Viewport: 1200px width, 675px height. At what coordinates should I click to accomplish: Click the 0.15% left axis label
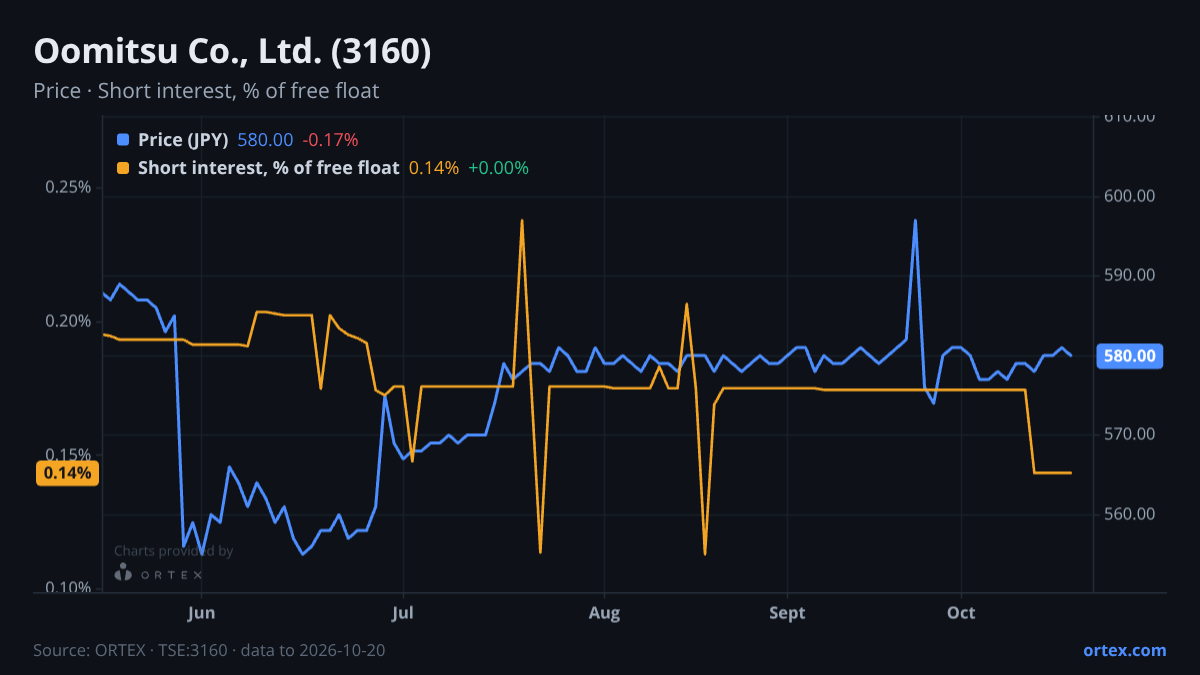point(68,454)
